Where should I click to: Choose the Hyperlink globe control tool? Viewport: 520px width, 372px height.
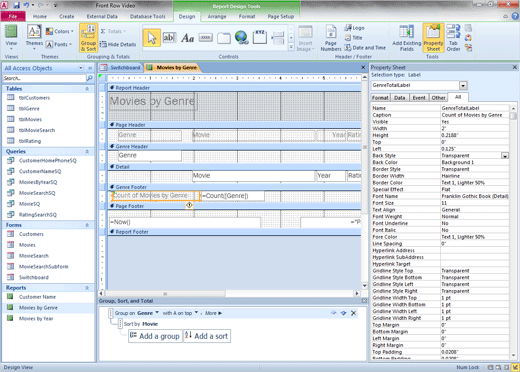(x=241, y=37)
